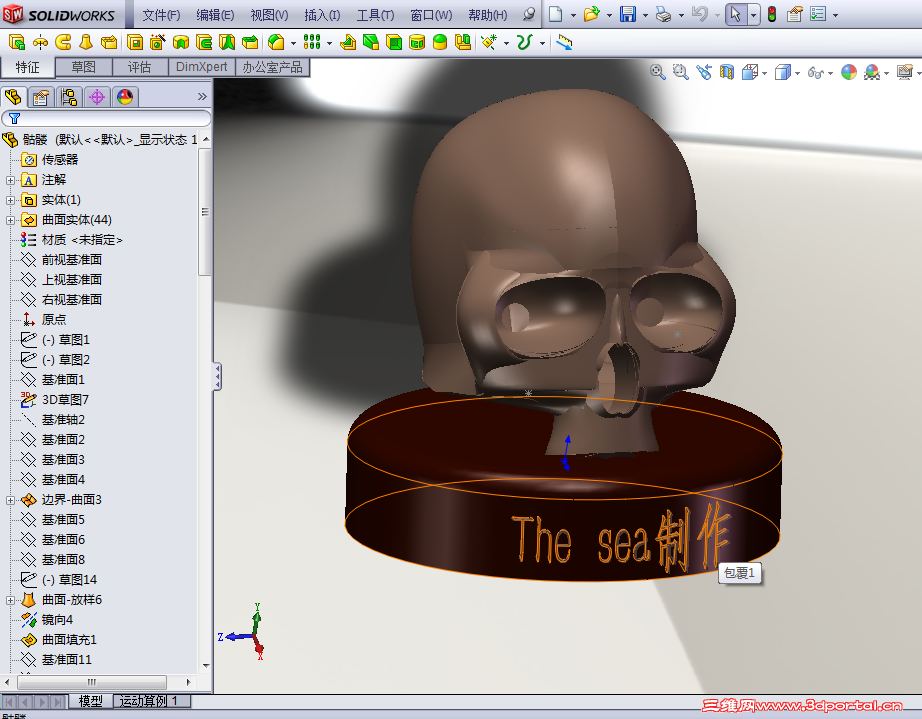Select the Dome feature tool
This screenshot has height=719, width=922.
click(440, 42)
